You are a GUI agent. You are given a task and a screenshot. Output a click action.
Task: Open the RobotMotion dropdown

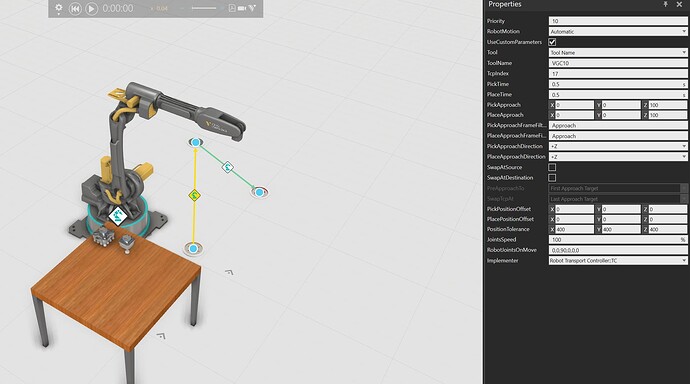pos(618,32)
